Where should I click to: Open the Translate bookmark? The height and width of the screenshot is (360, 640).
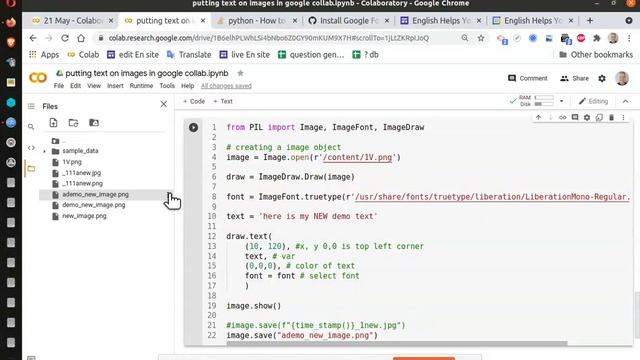click(189, 55)
